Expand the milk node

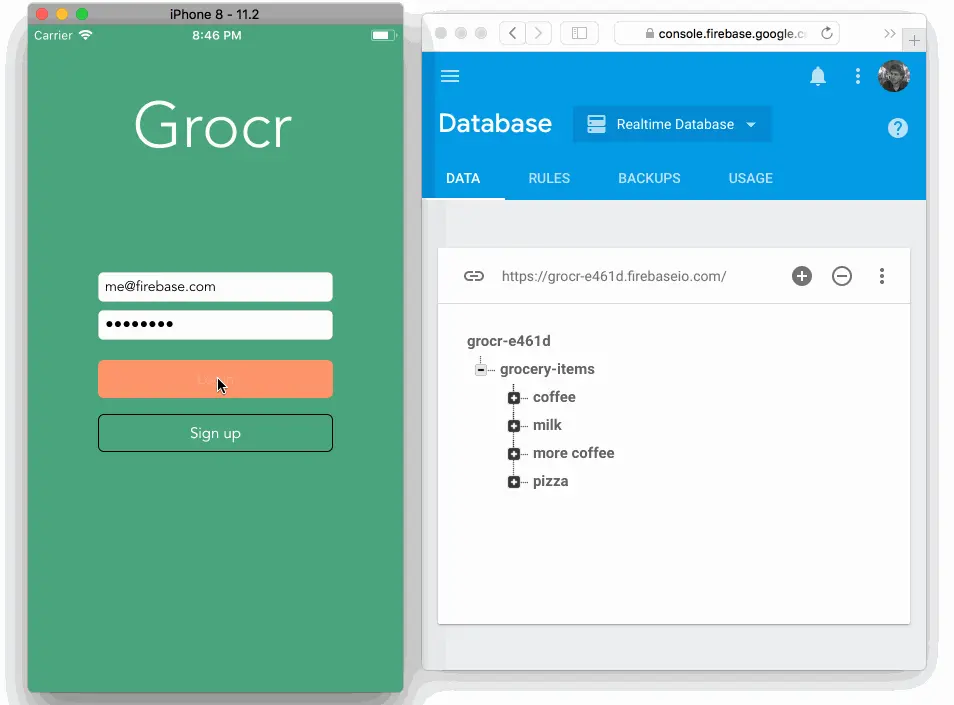(x=514, y=426)
